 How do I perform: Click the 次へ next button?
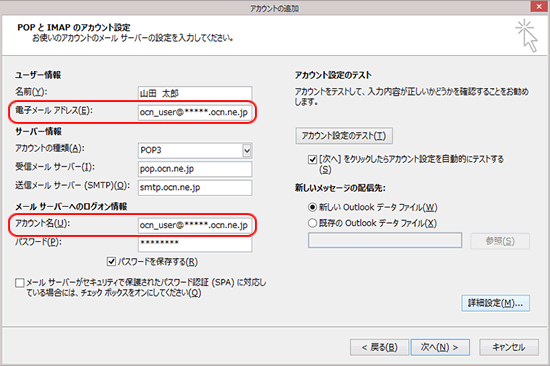pyautogui.click(x=440, y=347)
